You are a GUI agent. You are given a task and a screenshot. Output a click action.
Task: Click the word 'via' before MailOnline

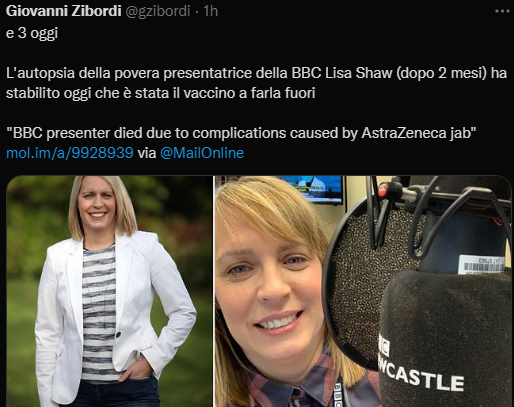[x=147, y=153]
